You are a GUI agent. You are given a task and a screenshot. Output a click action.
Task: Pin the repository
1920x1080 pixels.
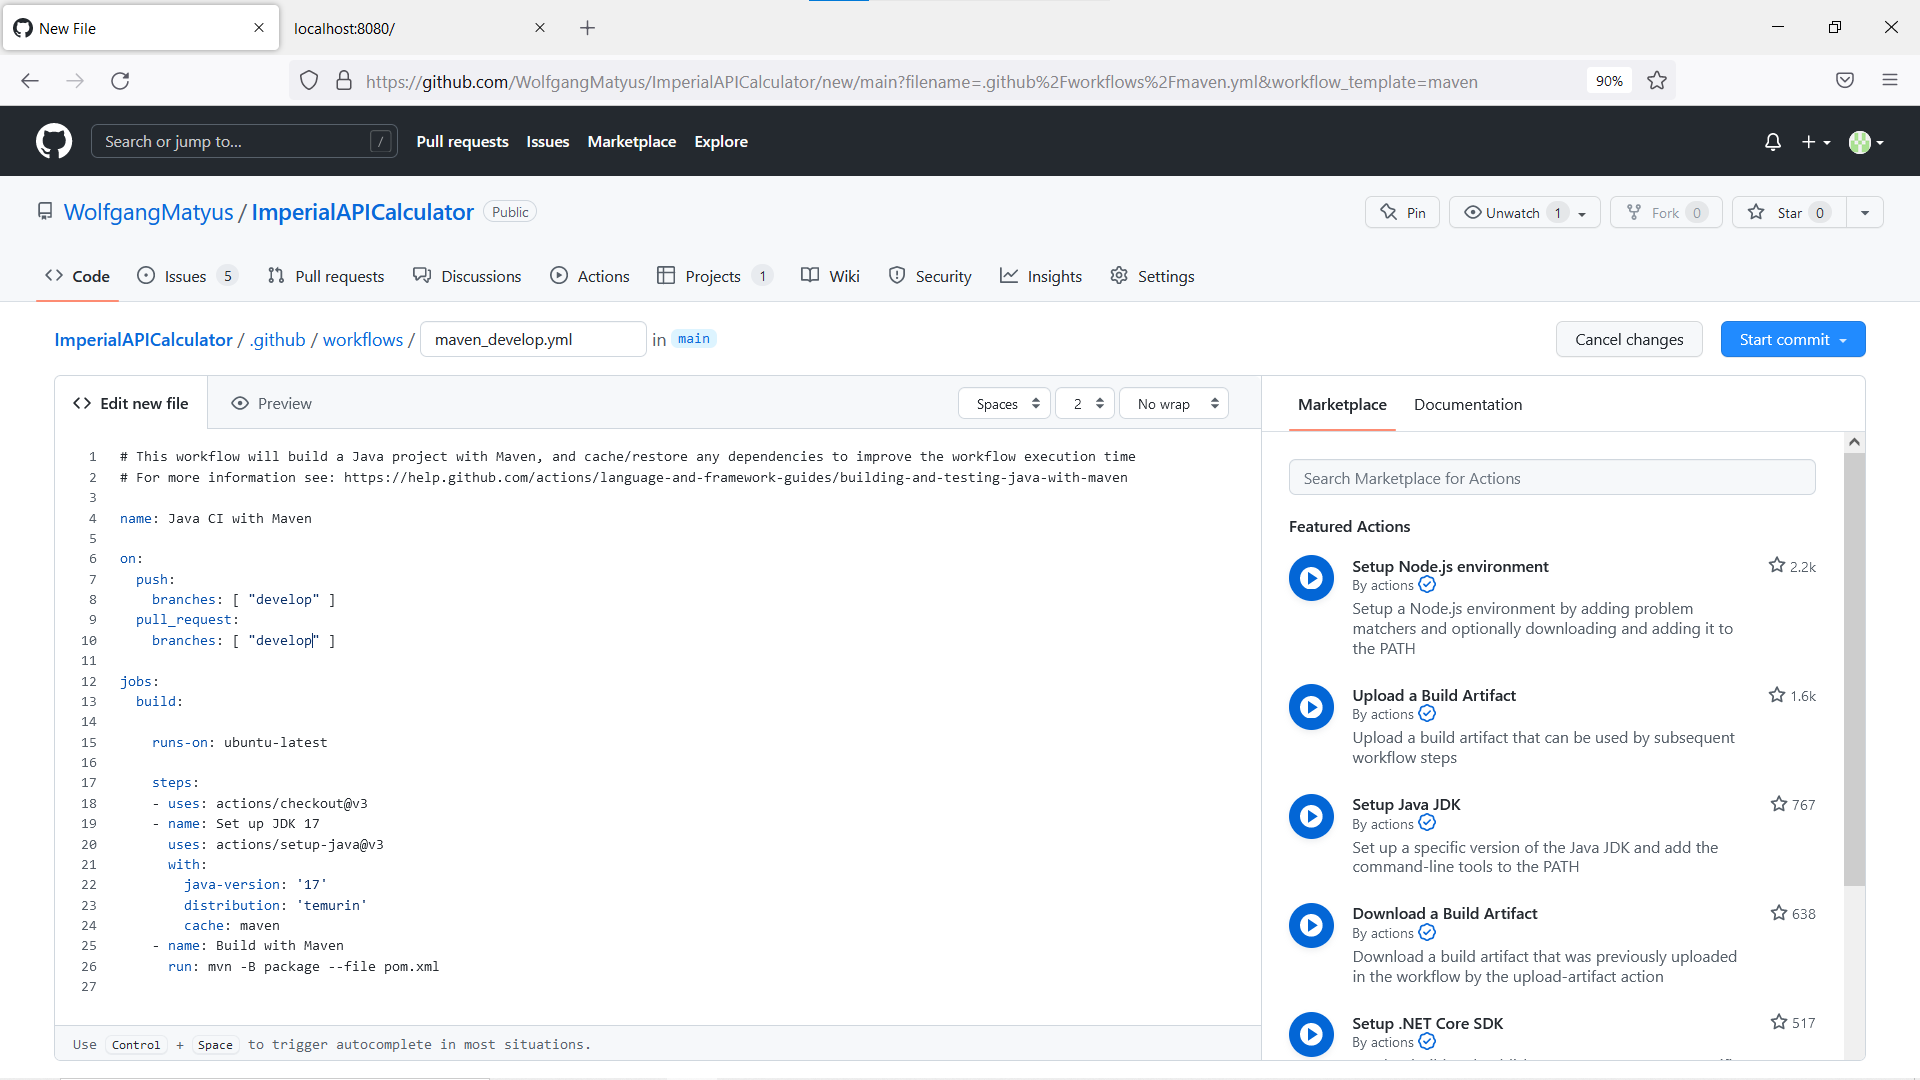pos(1402,212)
